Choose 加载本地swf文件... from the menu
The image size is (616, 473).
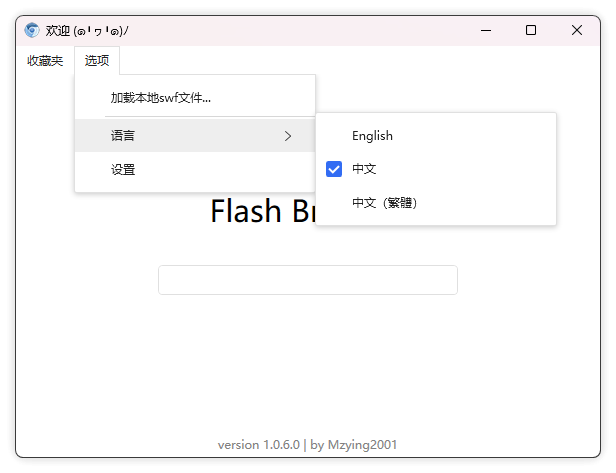pyautogui.click(x=161, y=98)
